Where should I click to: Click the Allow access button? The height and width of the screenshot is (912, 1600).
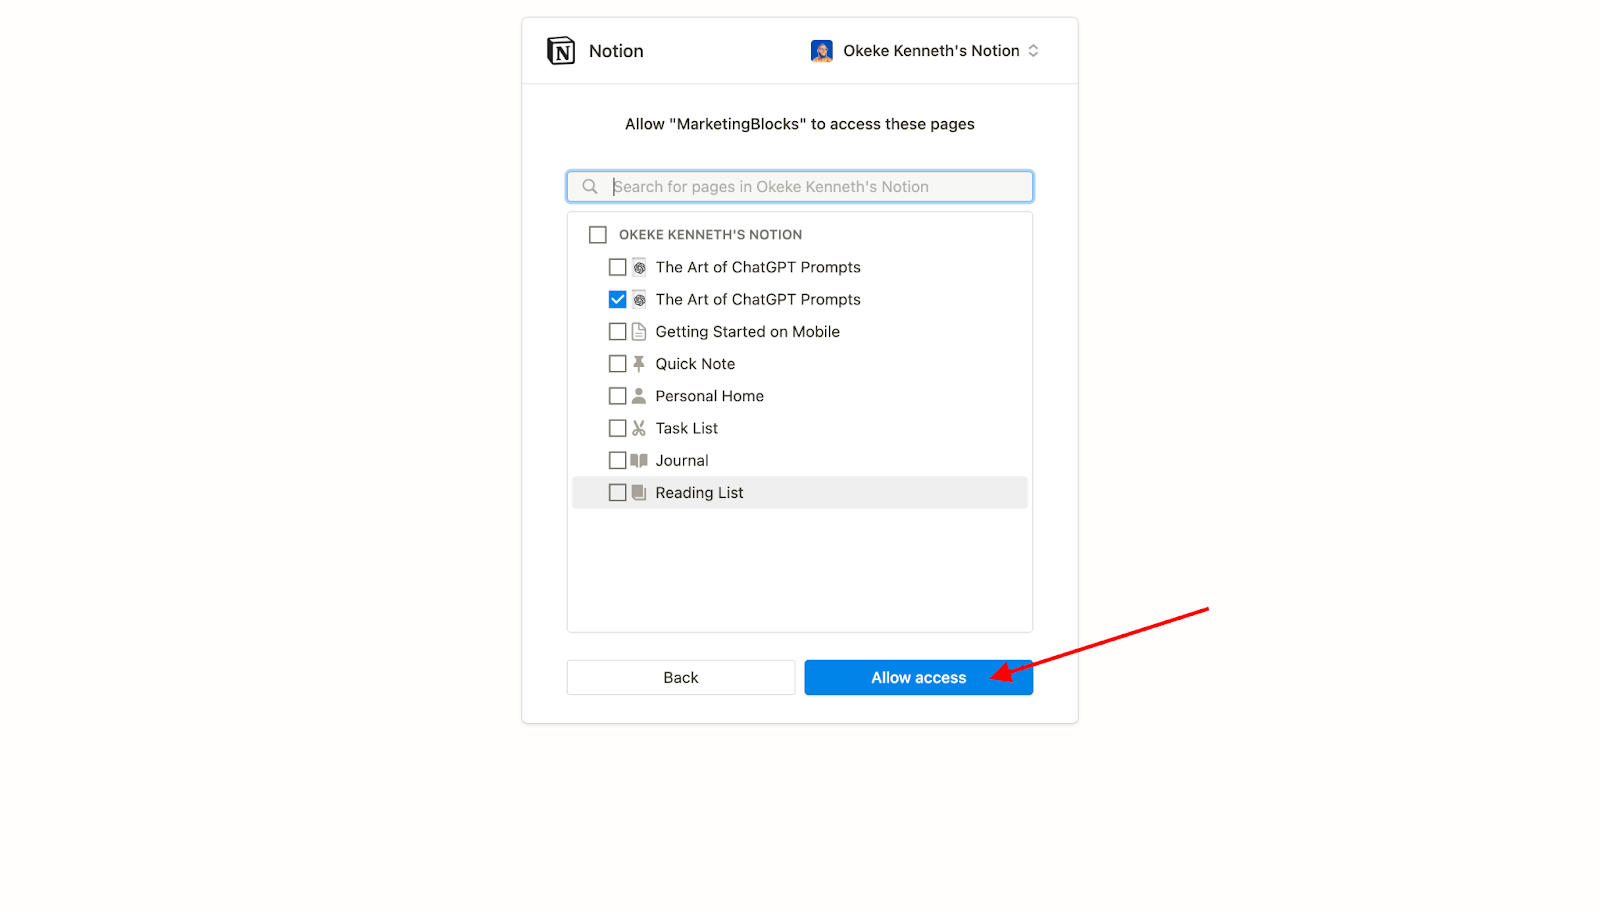919,678
